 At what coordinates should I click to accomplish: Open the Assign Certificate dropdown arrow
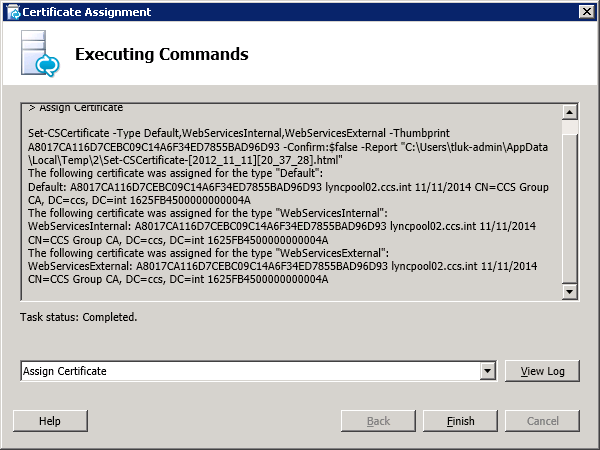click(x=488, y=371)
